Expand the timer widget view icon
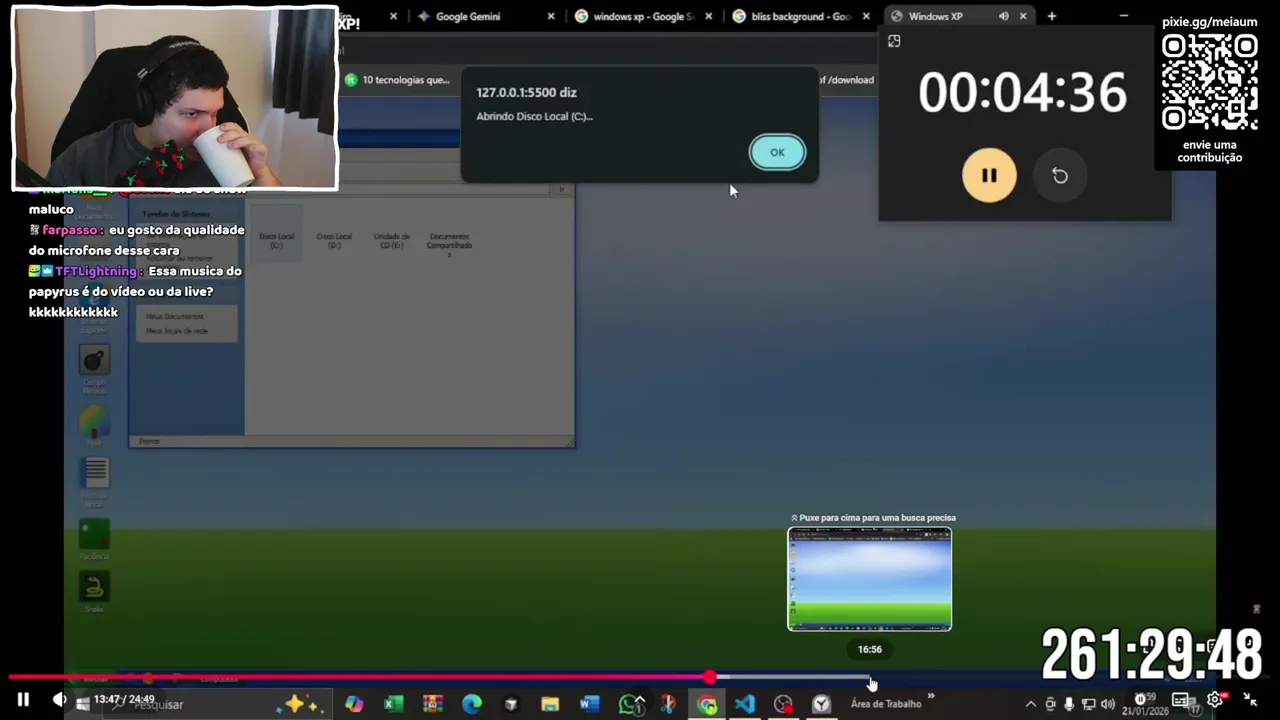The height and width of the screenshot is (720, 1280). pos(894,41)
